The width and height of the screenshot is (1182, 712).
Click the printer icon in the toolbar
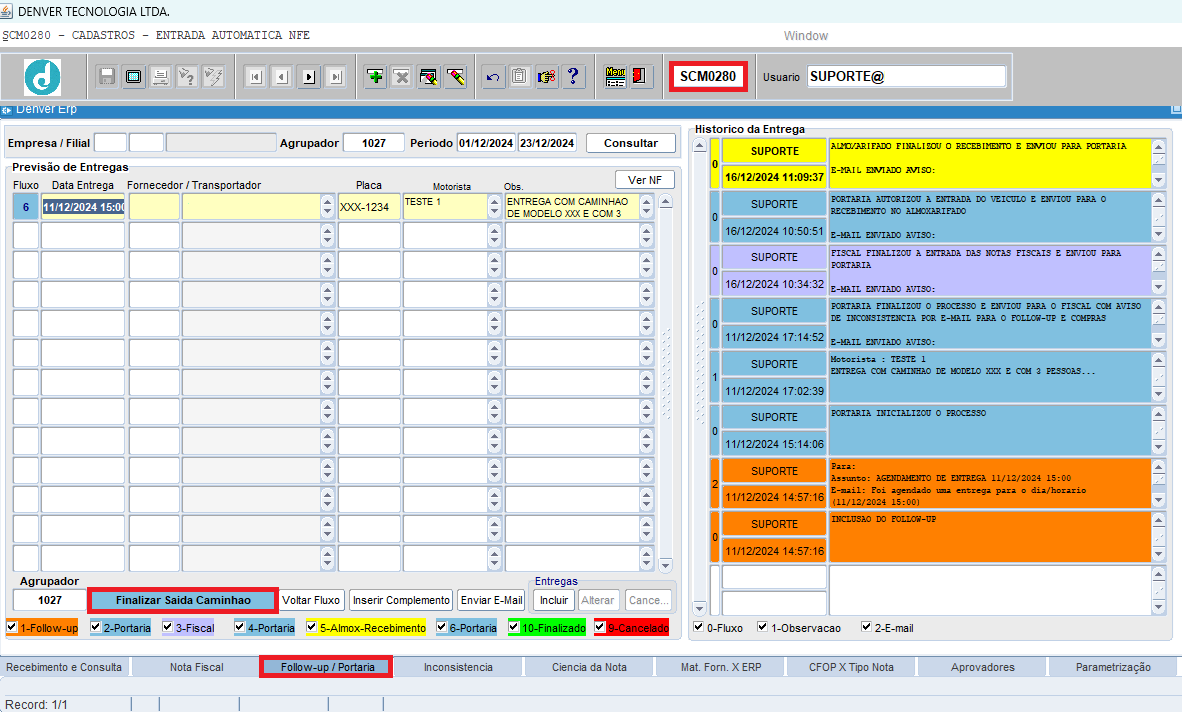coord(161,77)
